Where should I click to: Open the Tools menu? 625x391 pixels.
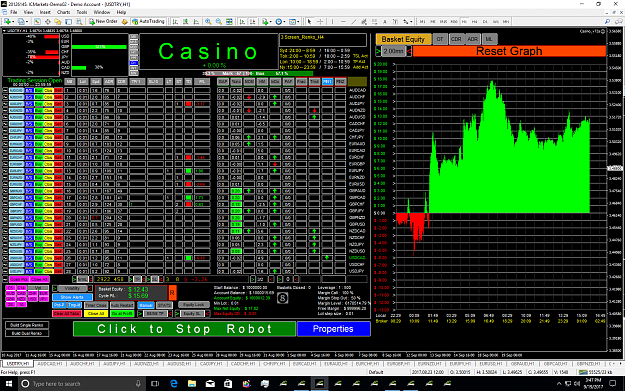[82, 12]
